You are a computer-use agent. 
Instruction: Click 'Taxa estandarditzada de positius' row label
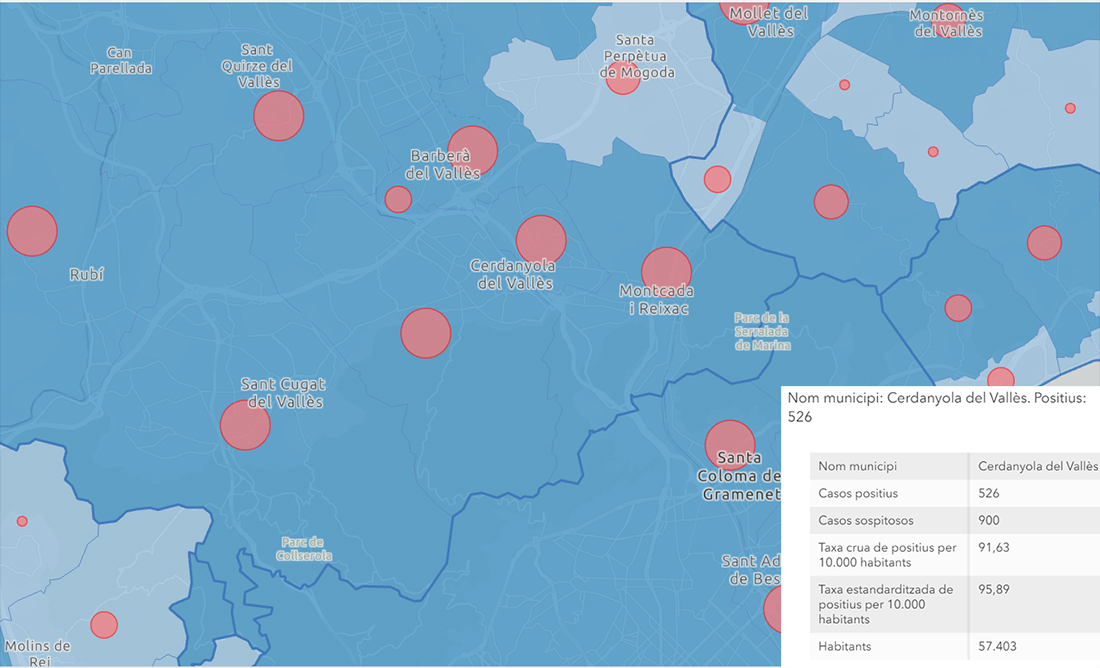coord(885,604)
